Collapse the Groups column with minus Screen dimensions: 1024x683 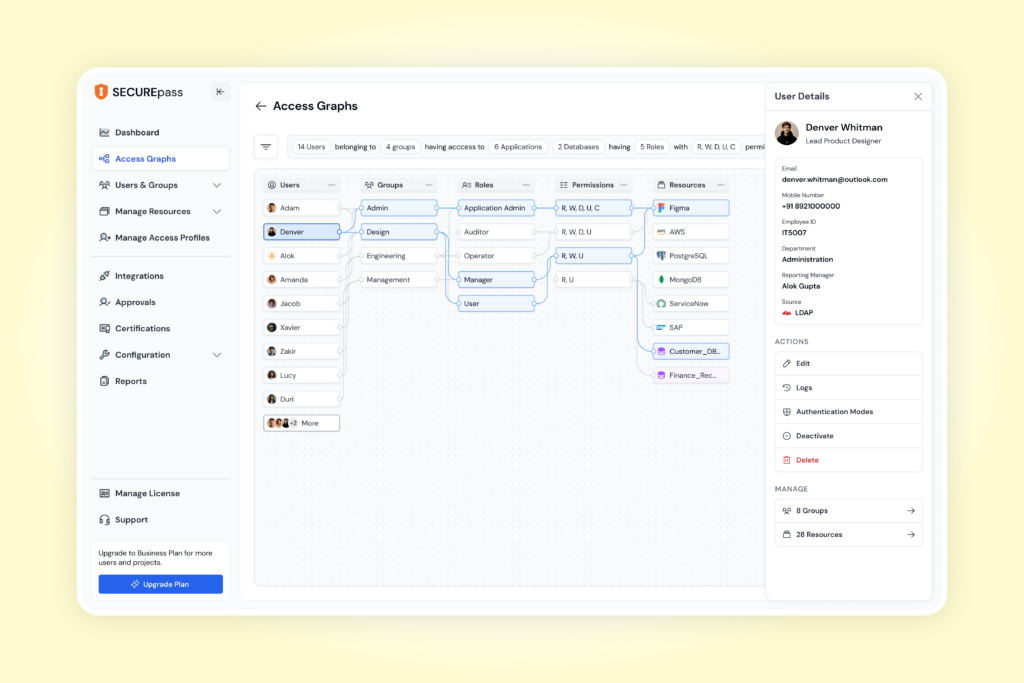coord(429,185)
